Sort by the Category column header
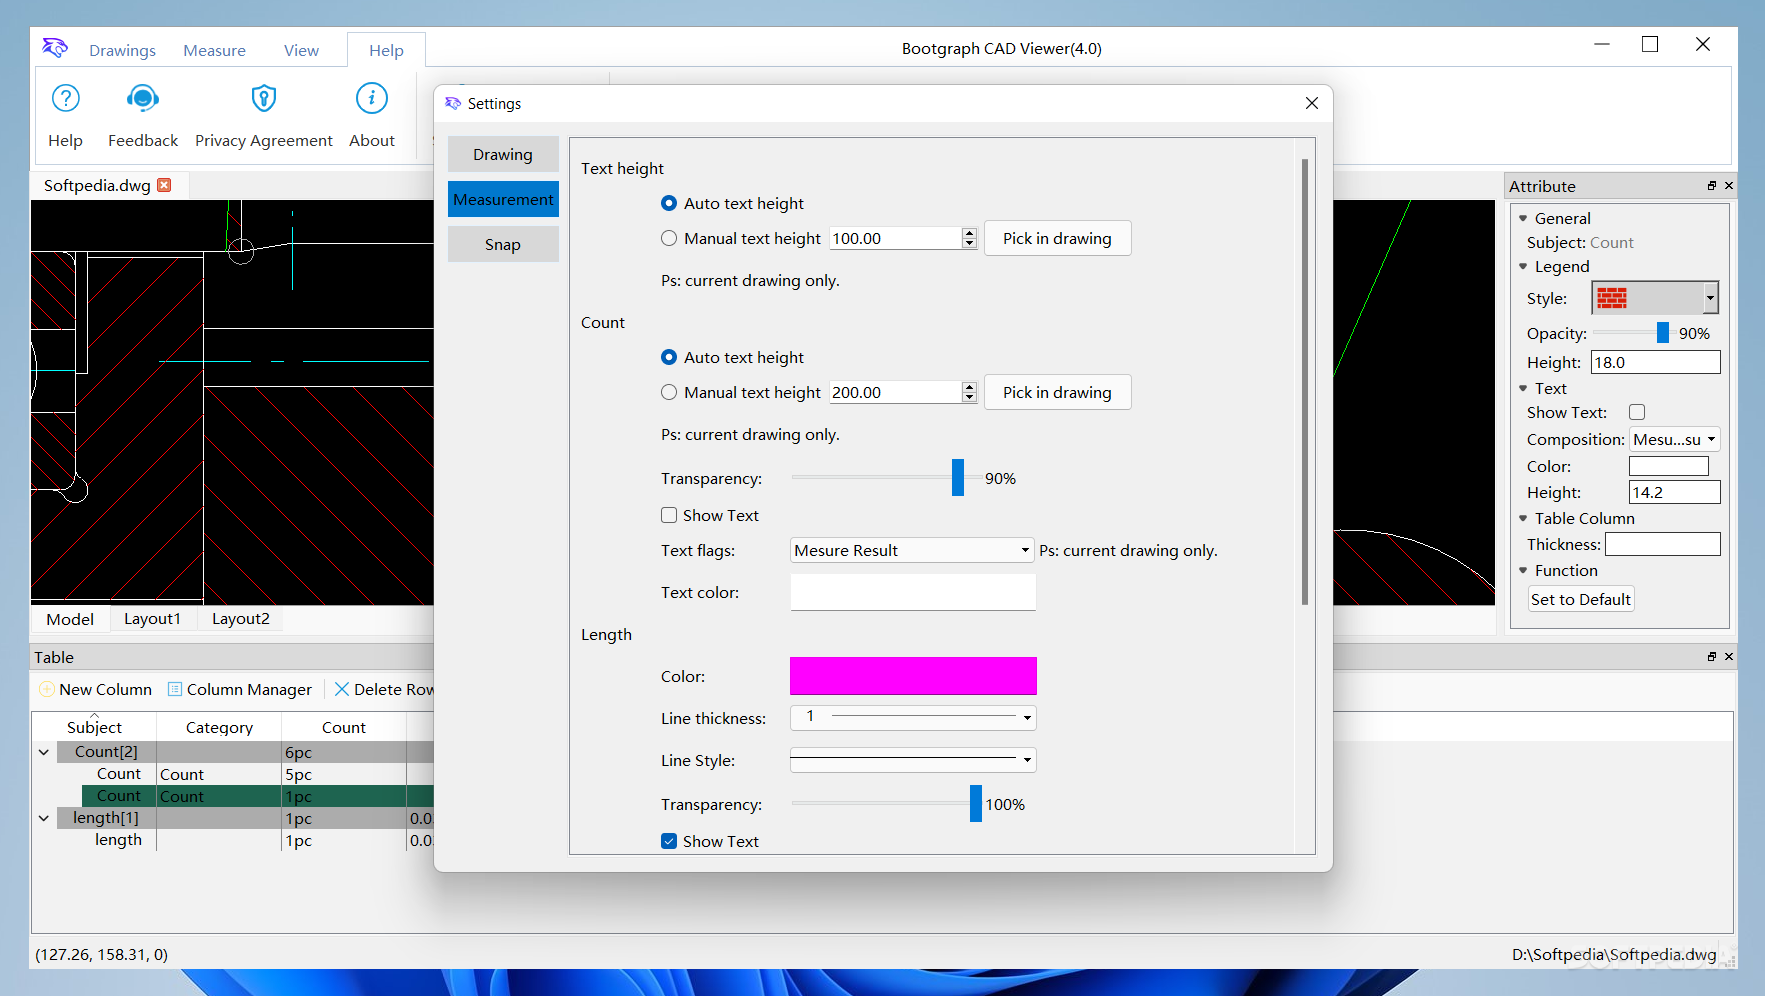This screenshot has width=1765, height=996. (219, 727)
